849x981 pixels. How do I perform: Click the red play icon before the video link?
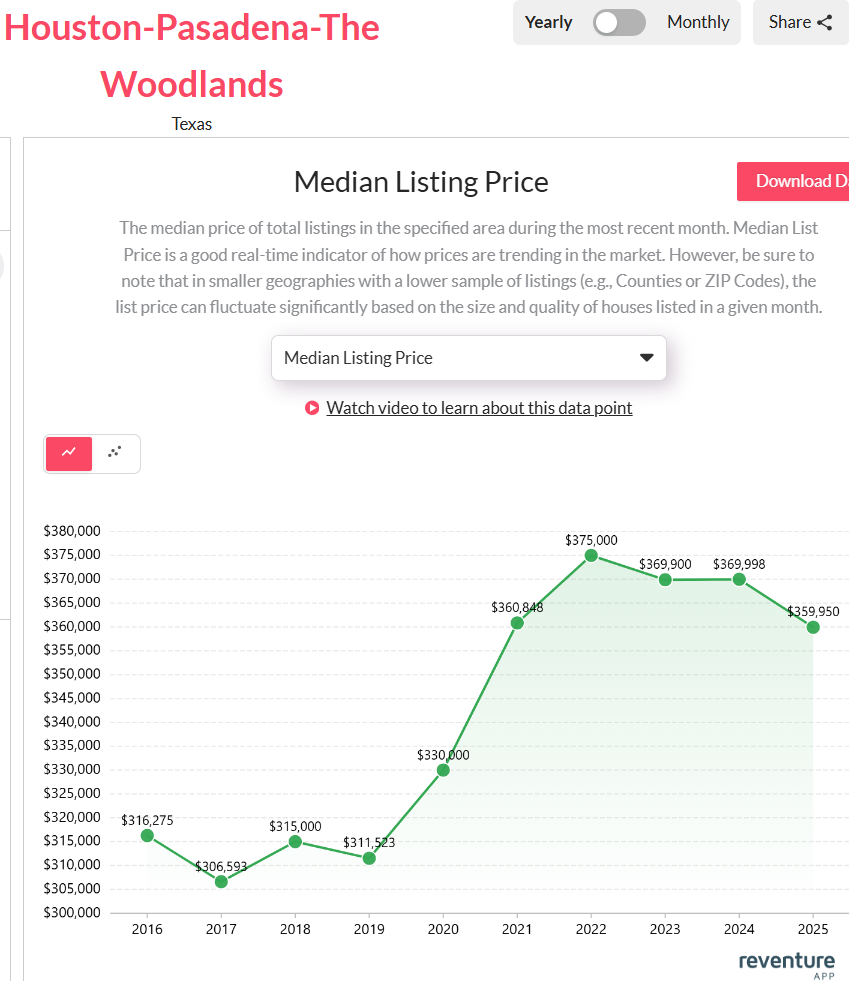(x=311, y=408)
